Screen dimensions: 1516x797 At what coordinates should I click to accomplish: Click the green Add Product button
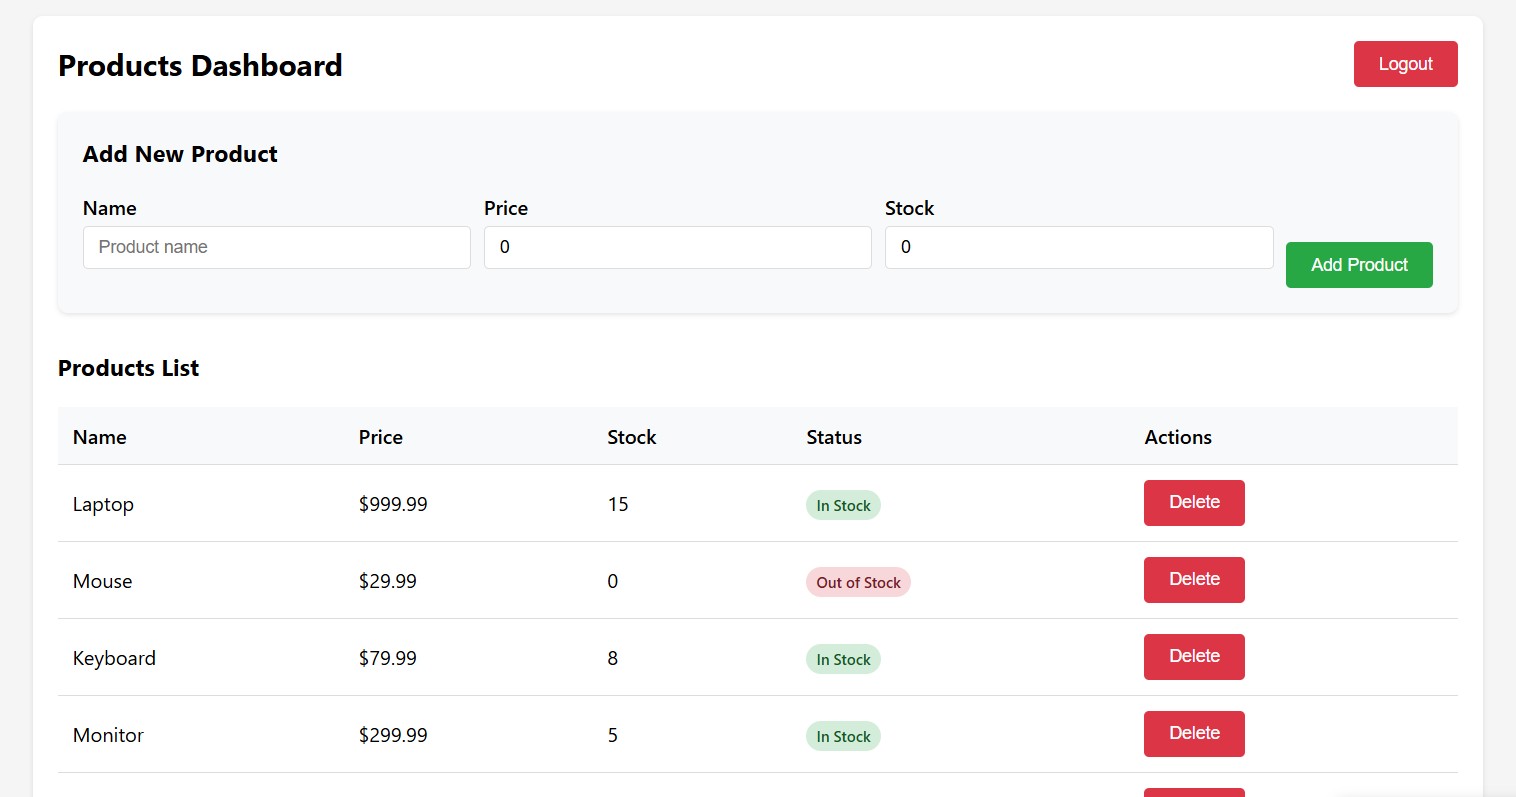pos(1358,265)
